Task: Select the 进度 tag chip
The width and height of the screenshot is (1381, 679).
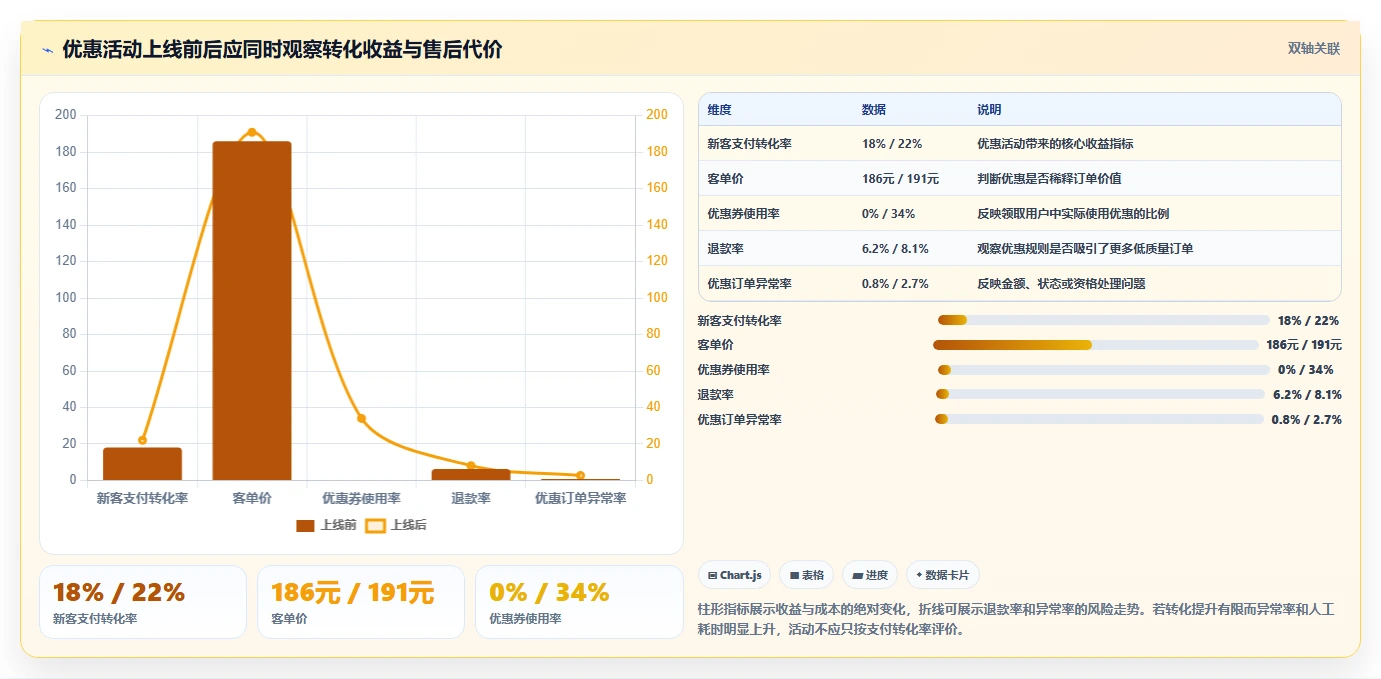Action: pos(870,575)
